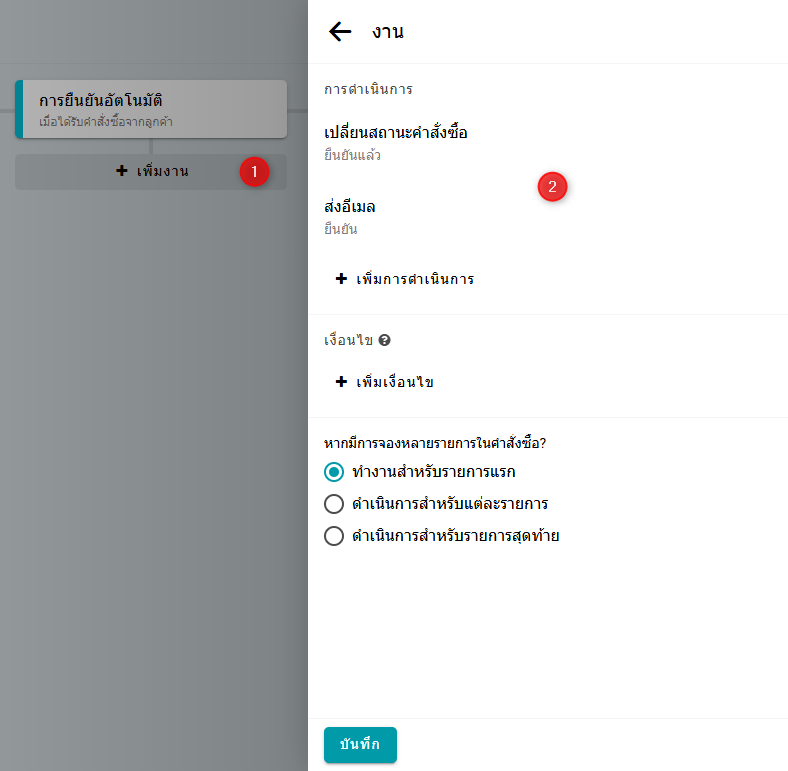Select the ทำงานสำหรับรายการแรก radio button
Screen dimensions: 788x771
pyautogui.click(x=334, y=471)
